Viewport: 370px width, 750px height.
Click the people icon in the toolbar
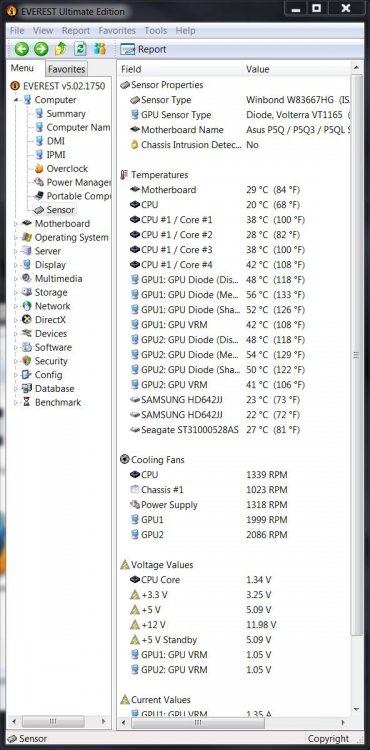(x=100, y=49)
